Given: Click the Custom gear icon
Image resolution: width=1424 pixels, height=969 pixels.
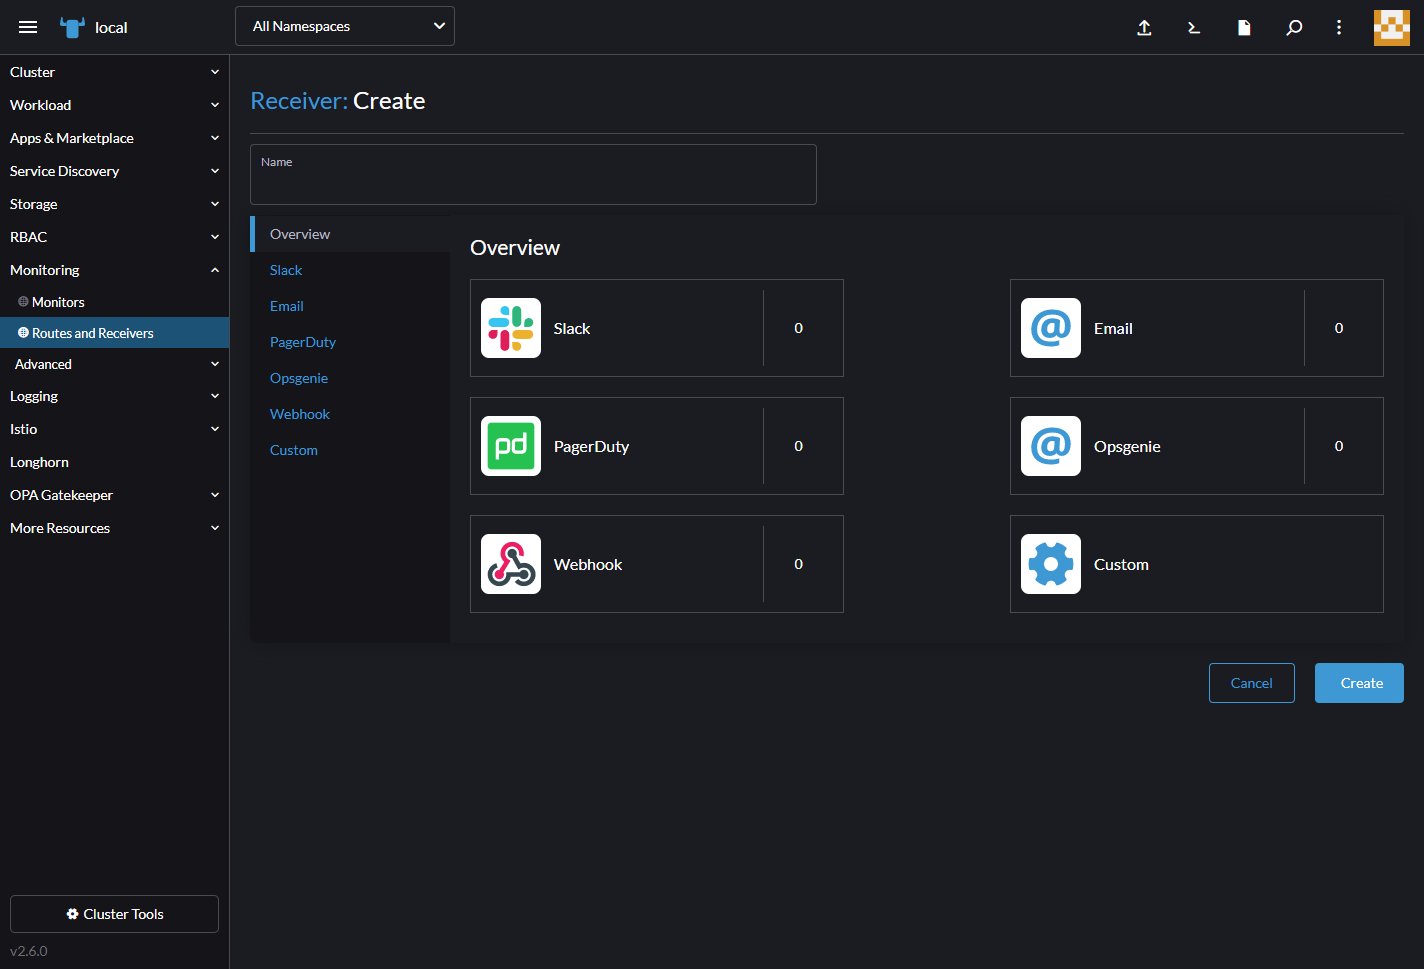Looking at the screenshot, I should [1051, 564].
